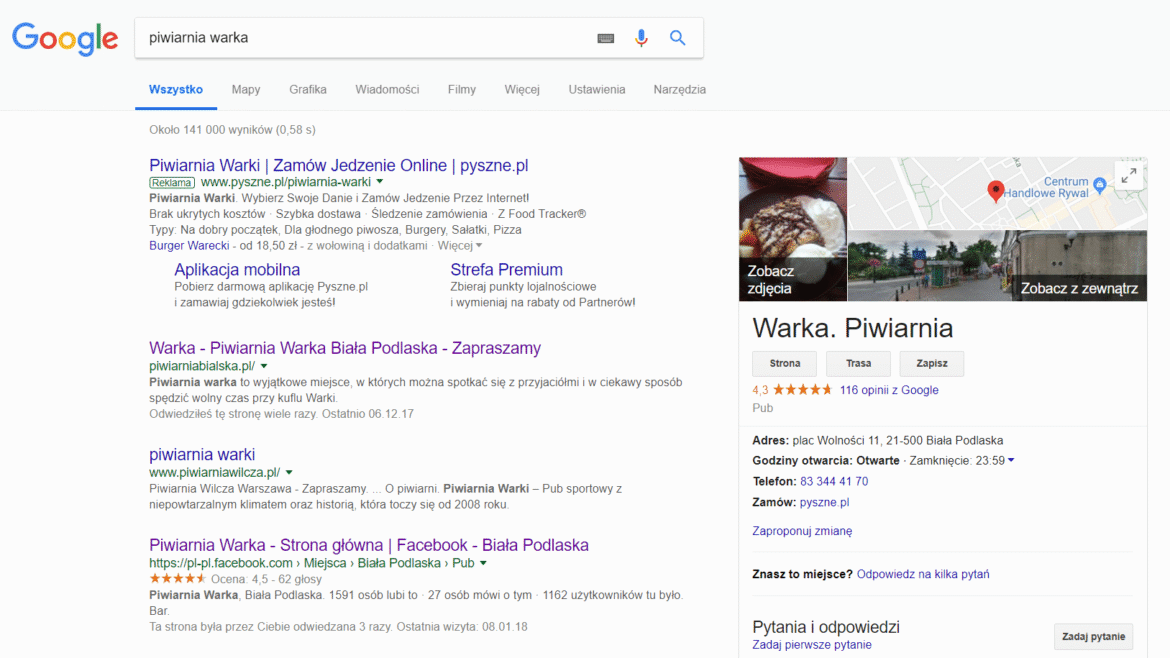Expand the map with the fullscreen arrows icon

click(x=1130, y=175)
